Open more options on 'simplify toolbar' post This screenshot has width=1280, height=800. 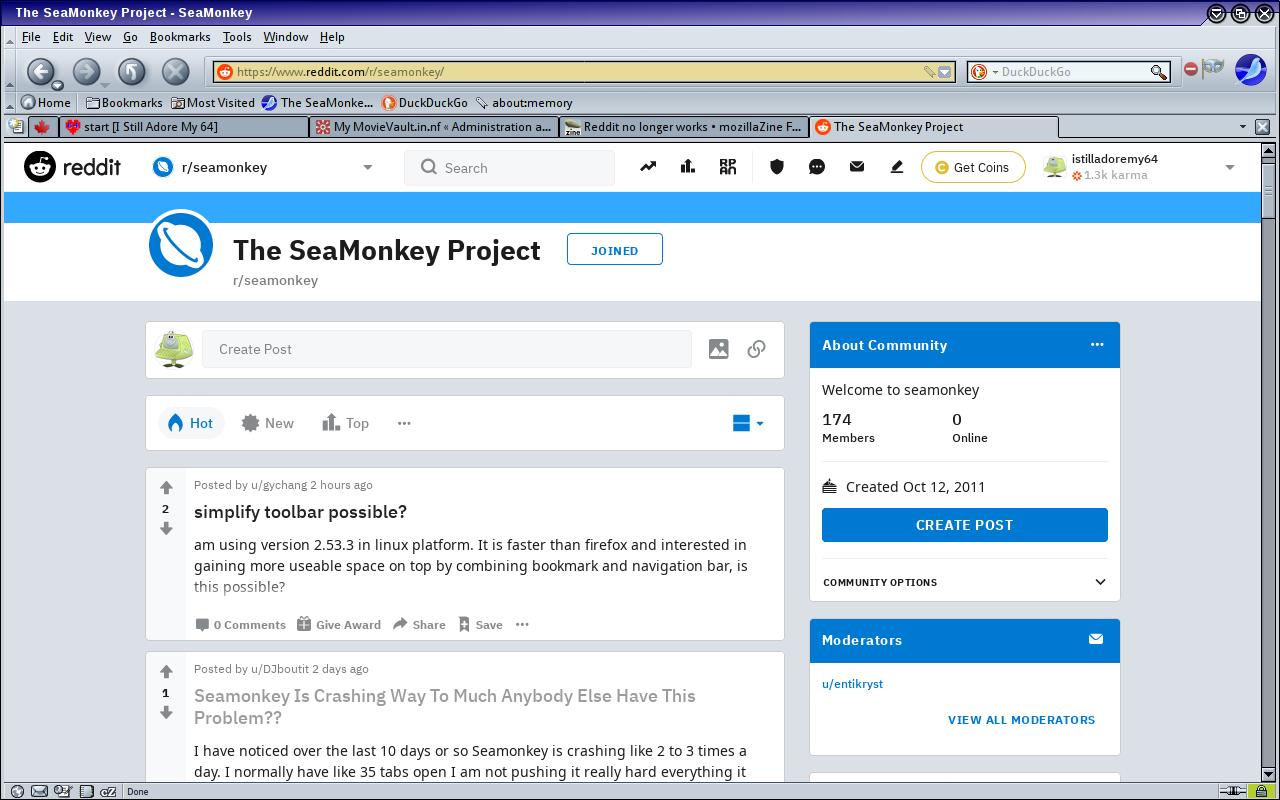click(x=522, y=624)
